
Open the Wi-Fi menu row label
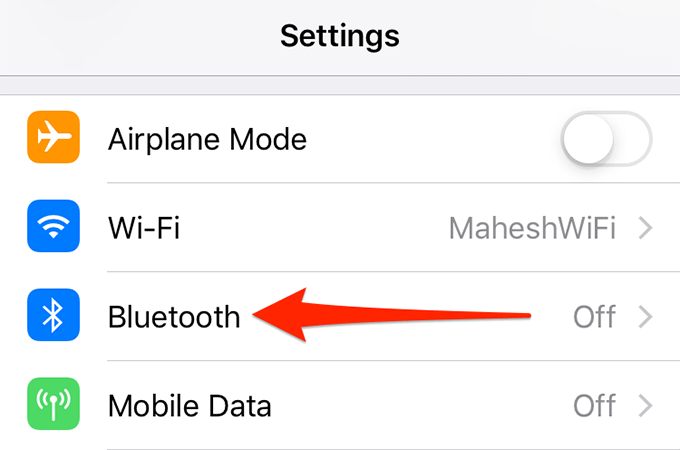[144, 228]
